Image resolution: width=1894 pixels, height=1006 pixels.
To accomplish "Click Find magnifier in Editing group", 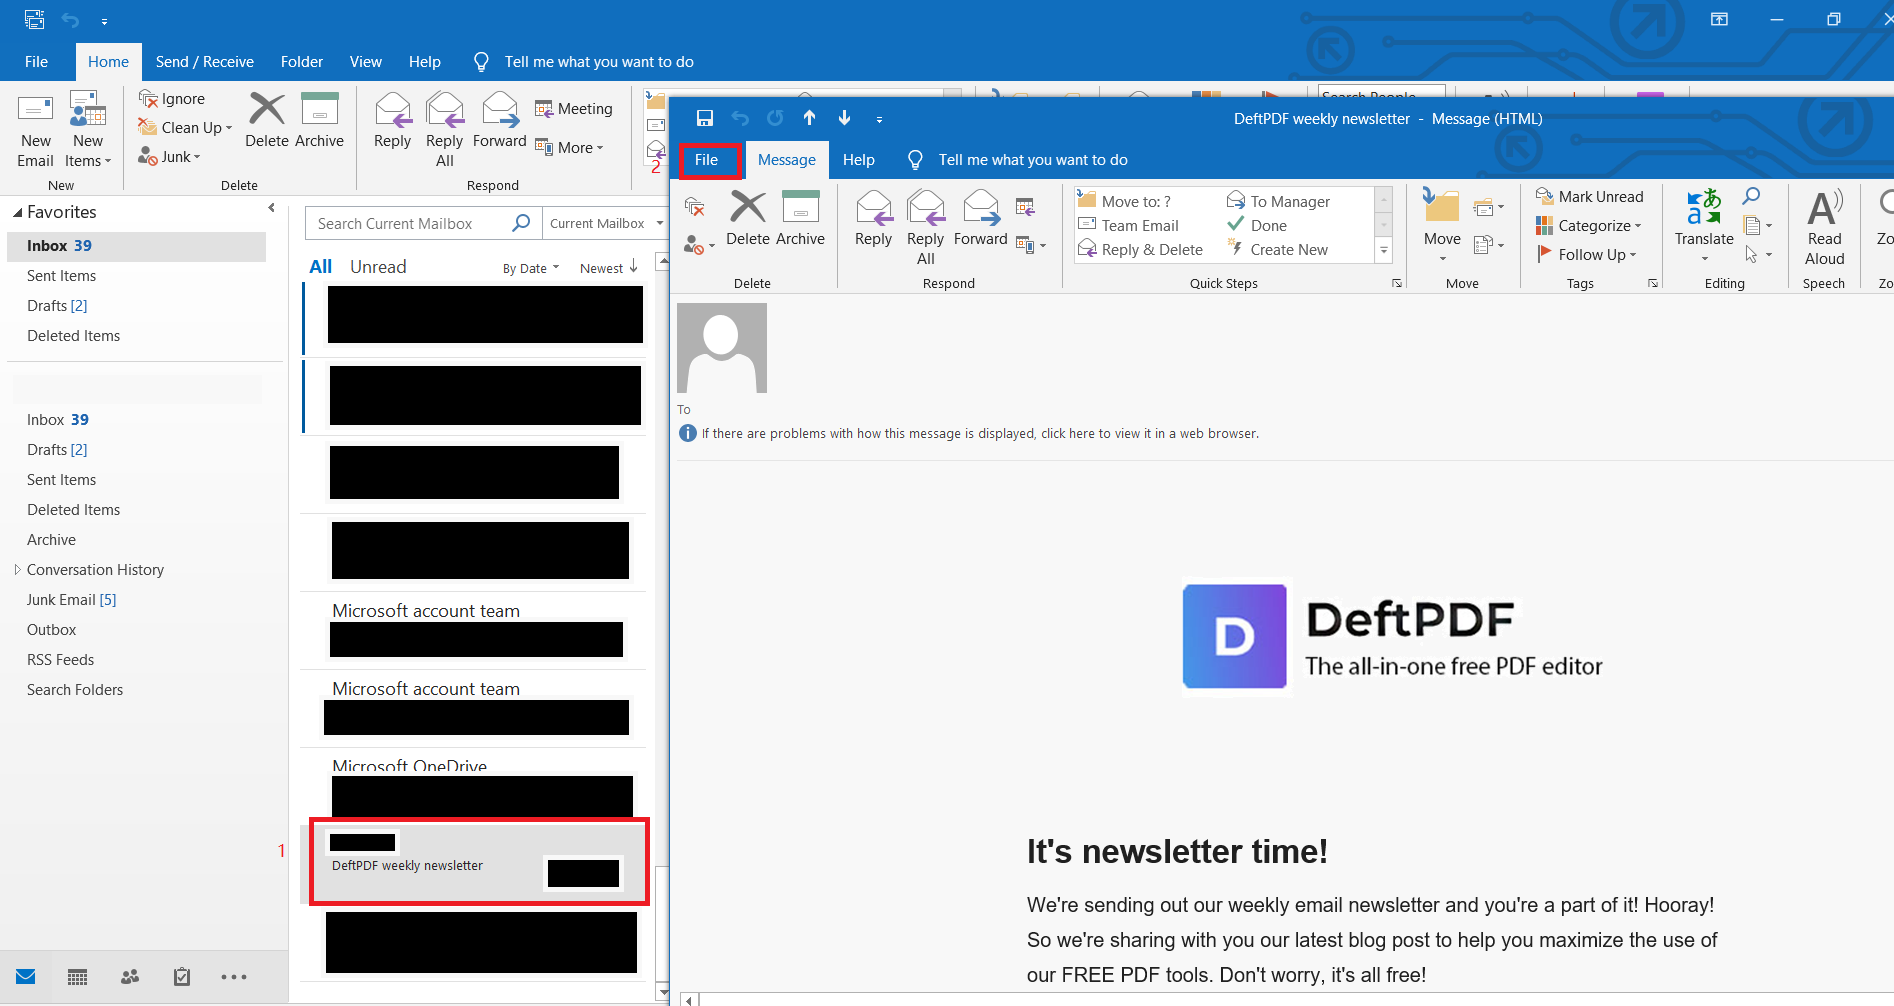I will point(1751,196).
